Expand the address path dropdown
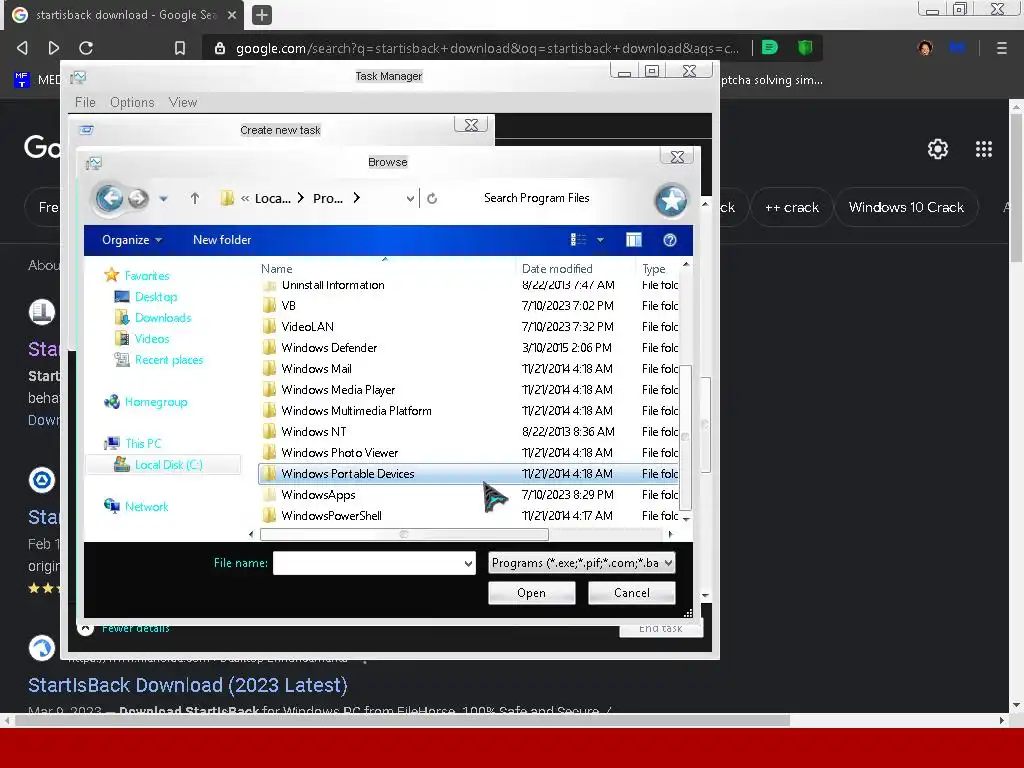Screen dimensions: 1024x768 point(410,199)
